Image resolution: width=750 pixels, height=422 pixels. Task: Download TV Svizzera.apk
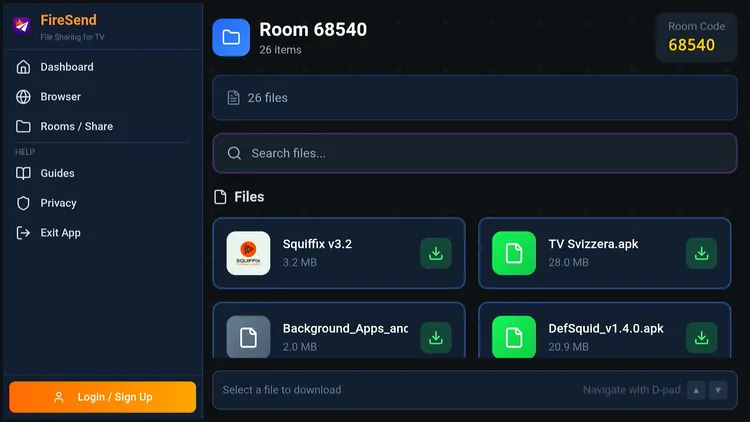[701, 253]
